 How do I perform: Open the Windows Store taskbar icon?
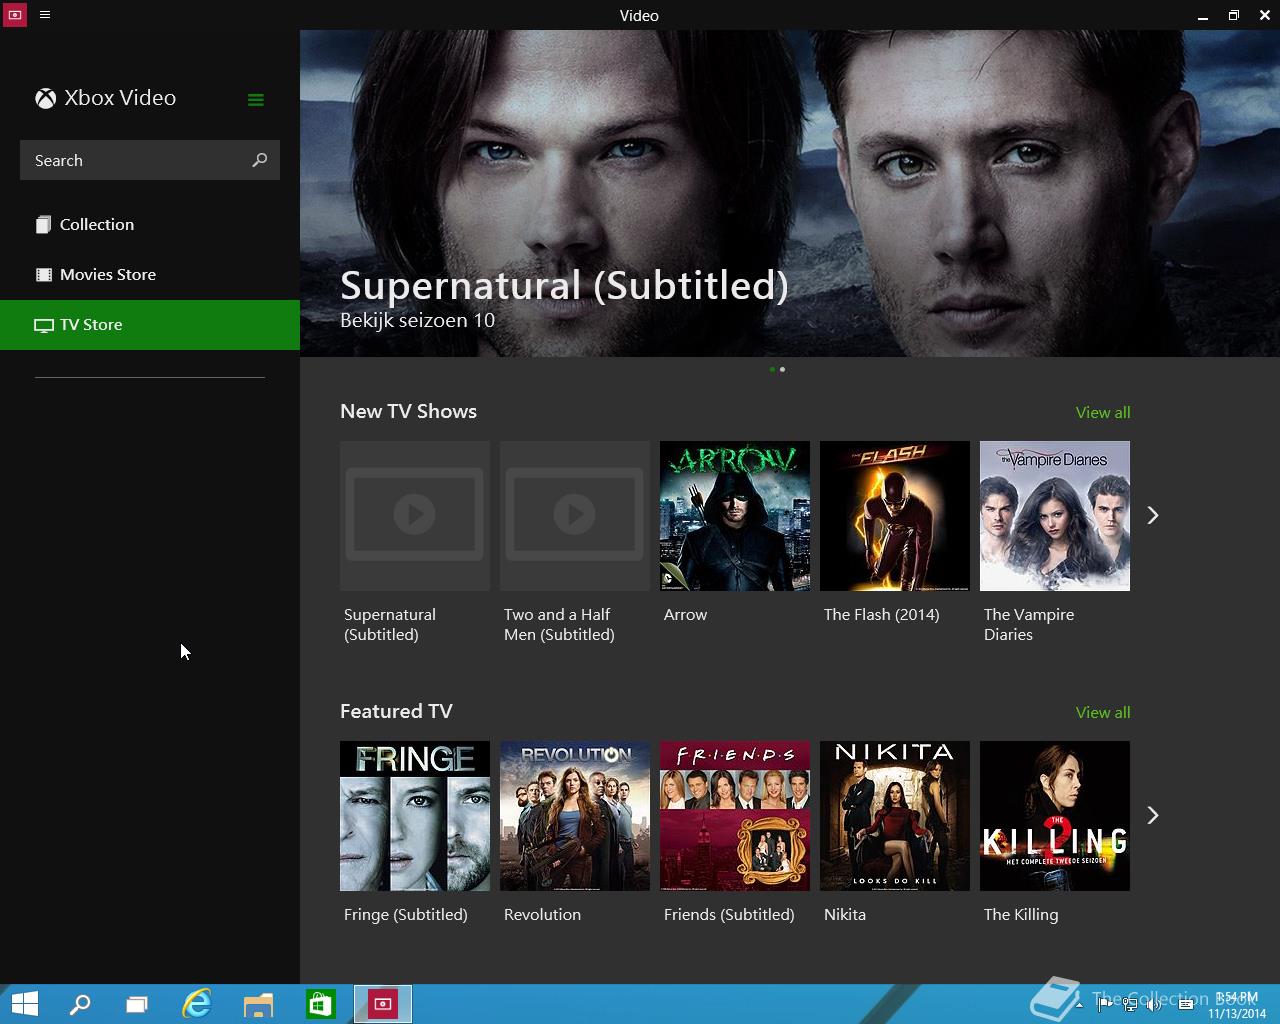tap(320, 1004)
